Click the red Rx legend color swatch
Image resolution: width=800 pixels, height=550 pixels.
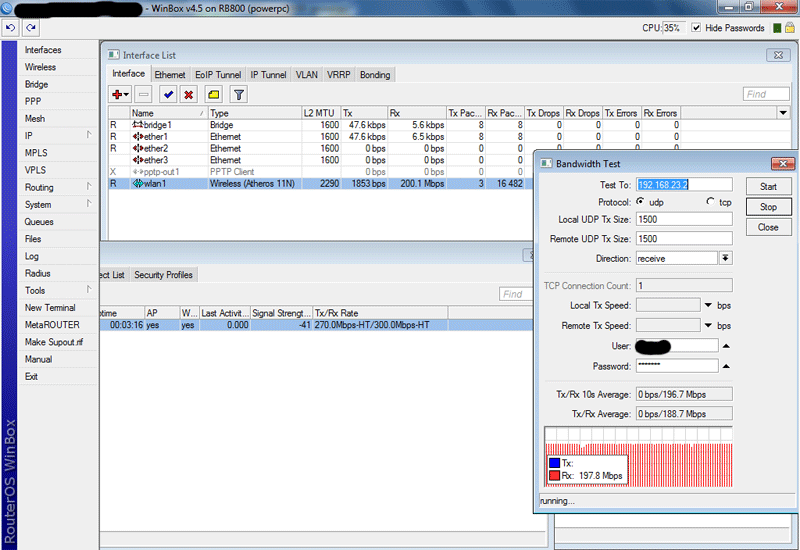[555, 476]
